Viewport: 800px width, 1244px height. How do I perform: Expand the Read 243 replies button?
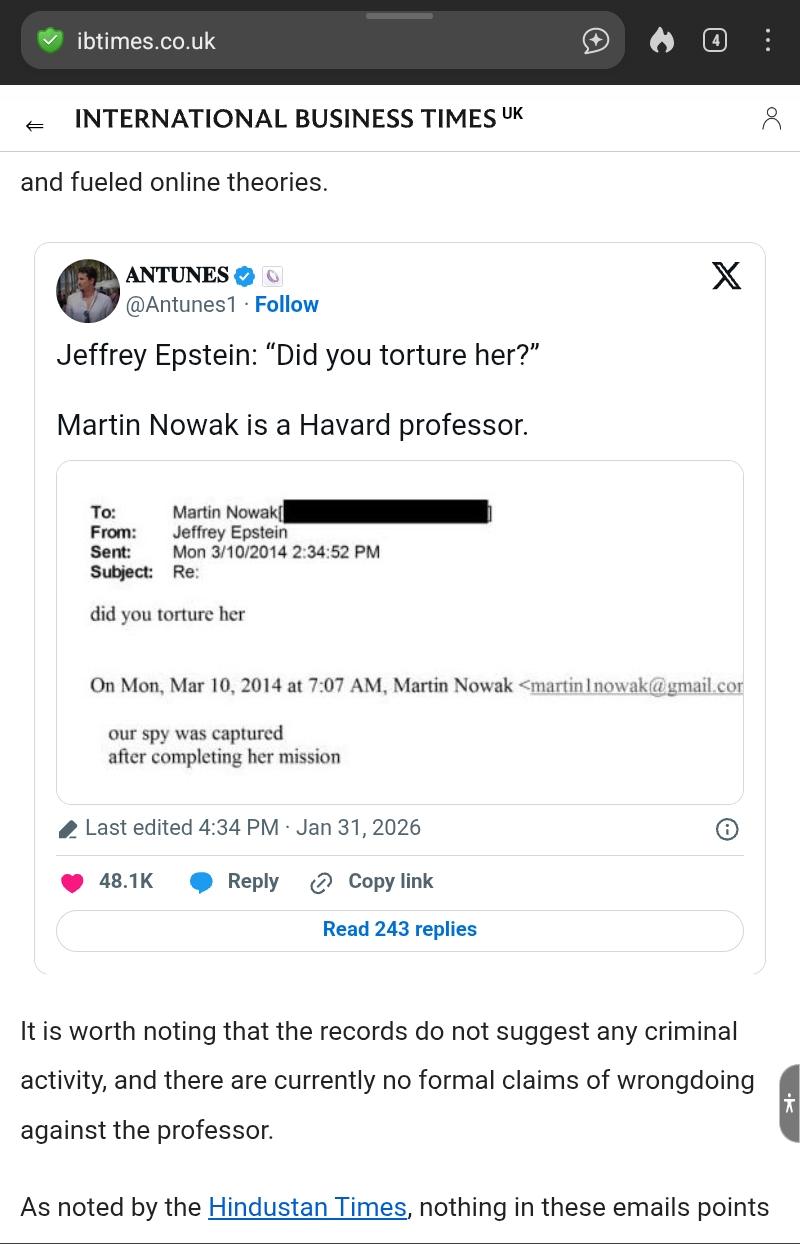[400, 930]
